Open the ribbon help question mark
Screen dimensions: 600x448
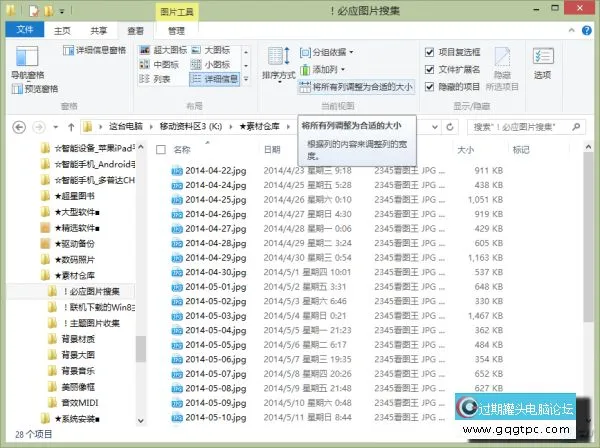[587, 30]
